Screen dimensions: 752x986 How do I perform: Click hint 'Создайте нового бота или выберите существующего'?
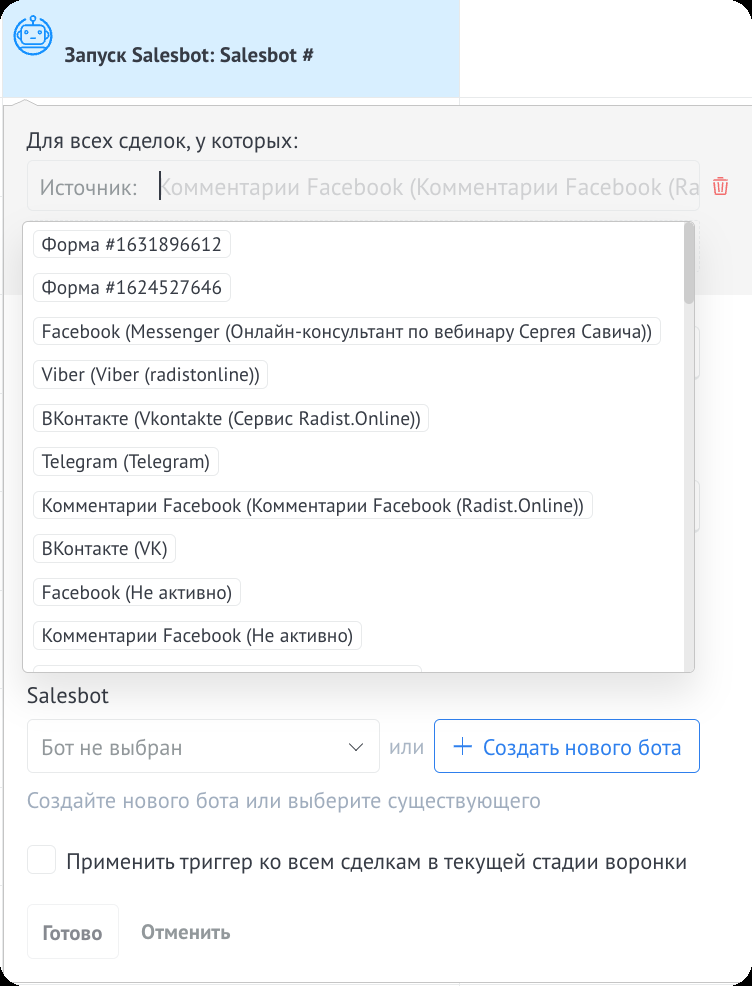284,800
